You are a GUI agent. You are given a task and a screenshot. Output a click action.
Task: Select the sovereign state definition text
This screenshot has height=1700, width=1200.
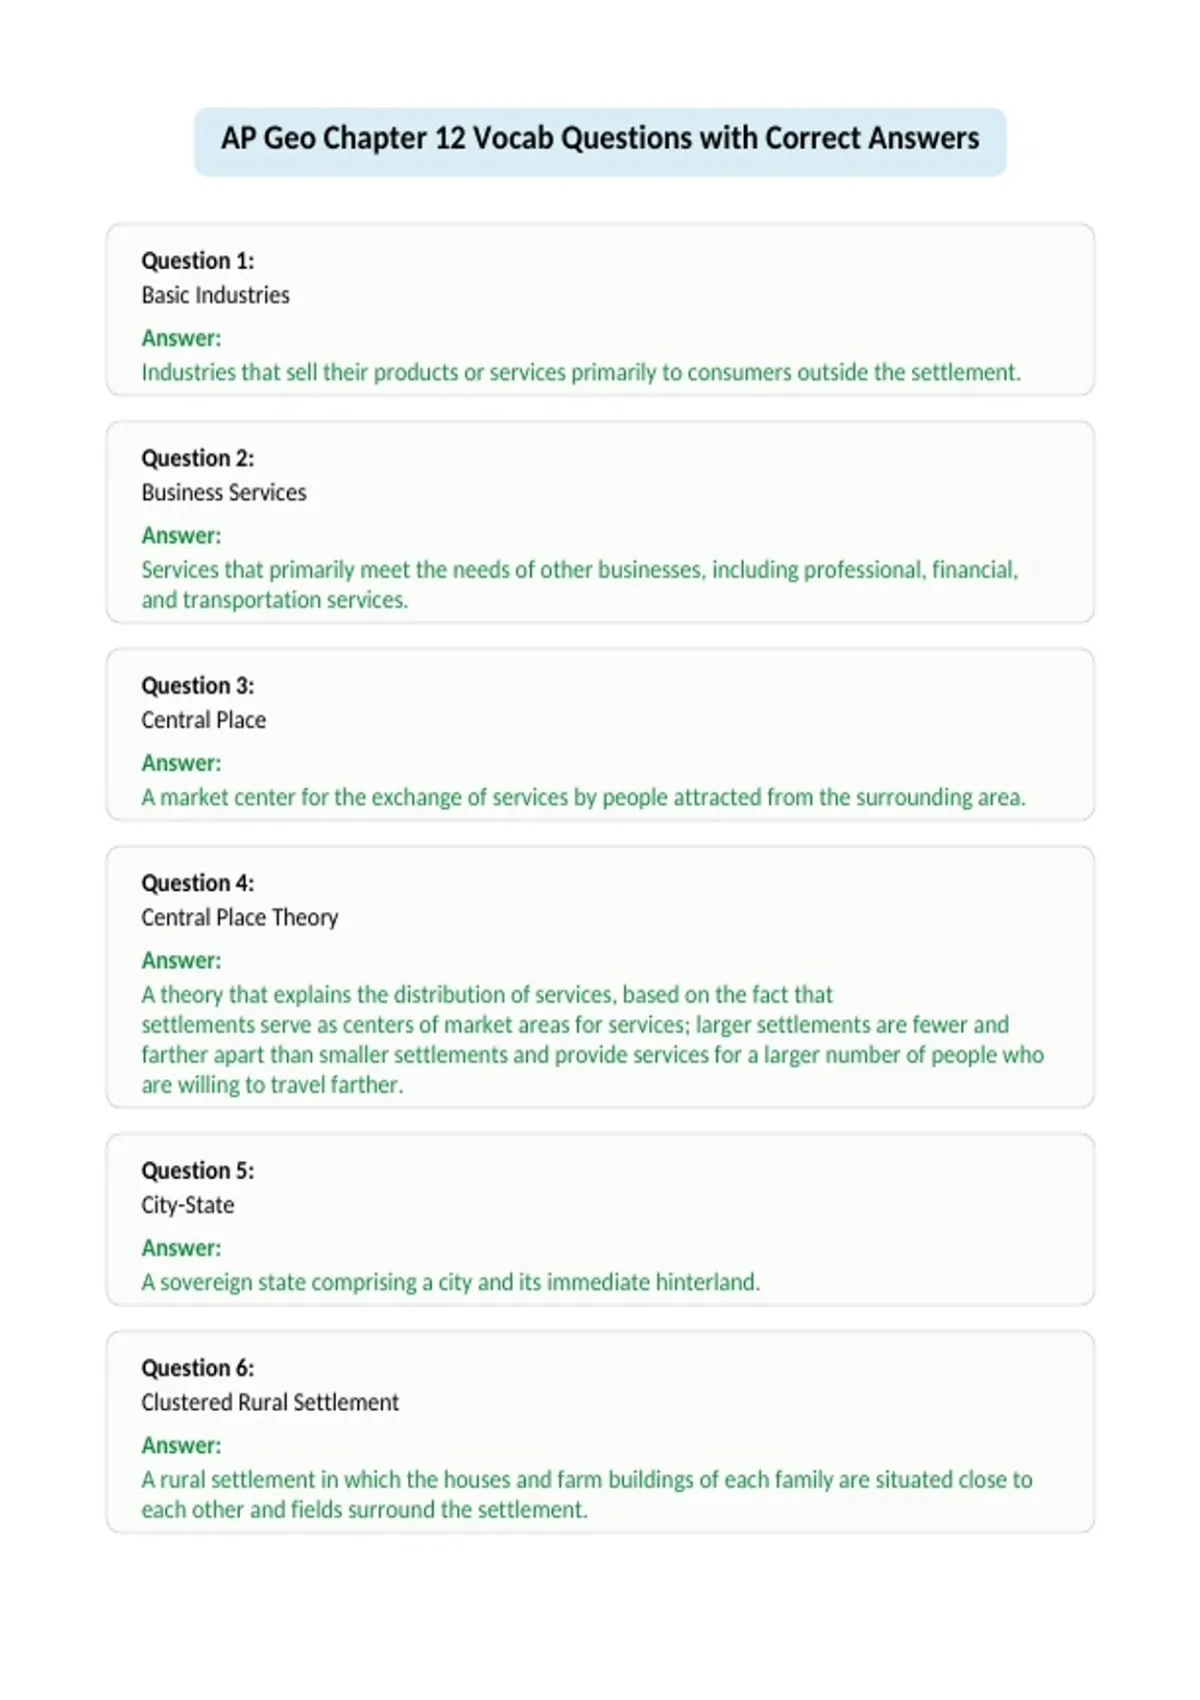click(451, 1282)
